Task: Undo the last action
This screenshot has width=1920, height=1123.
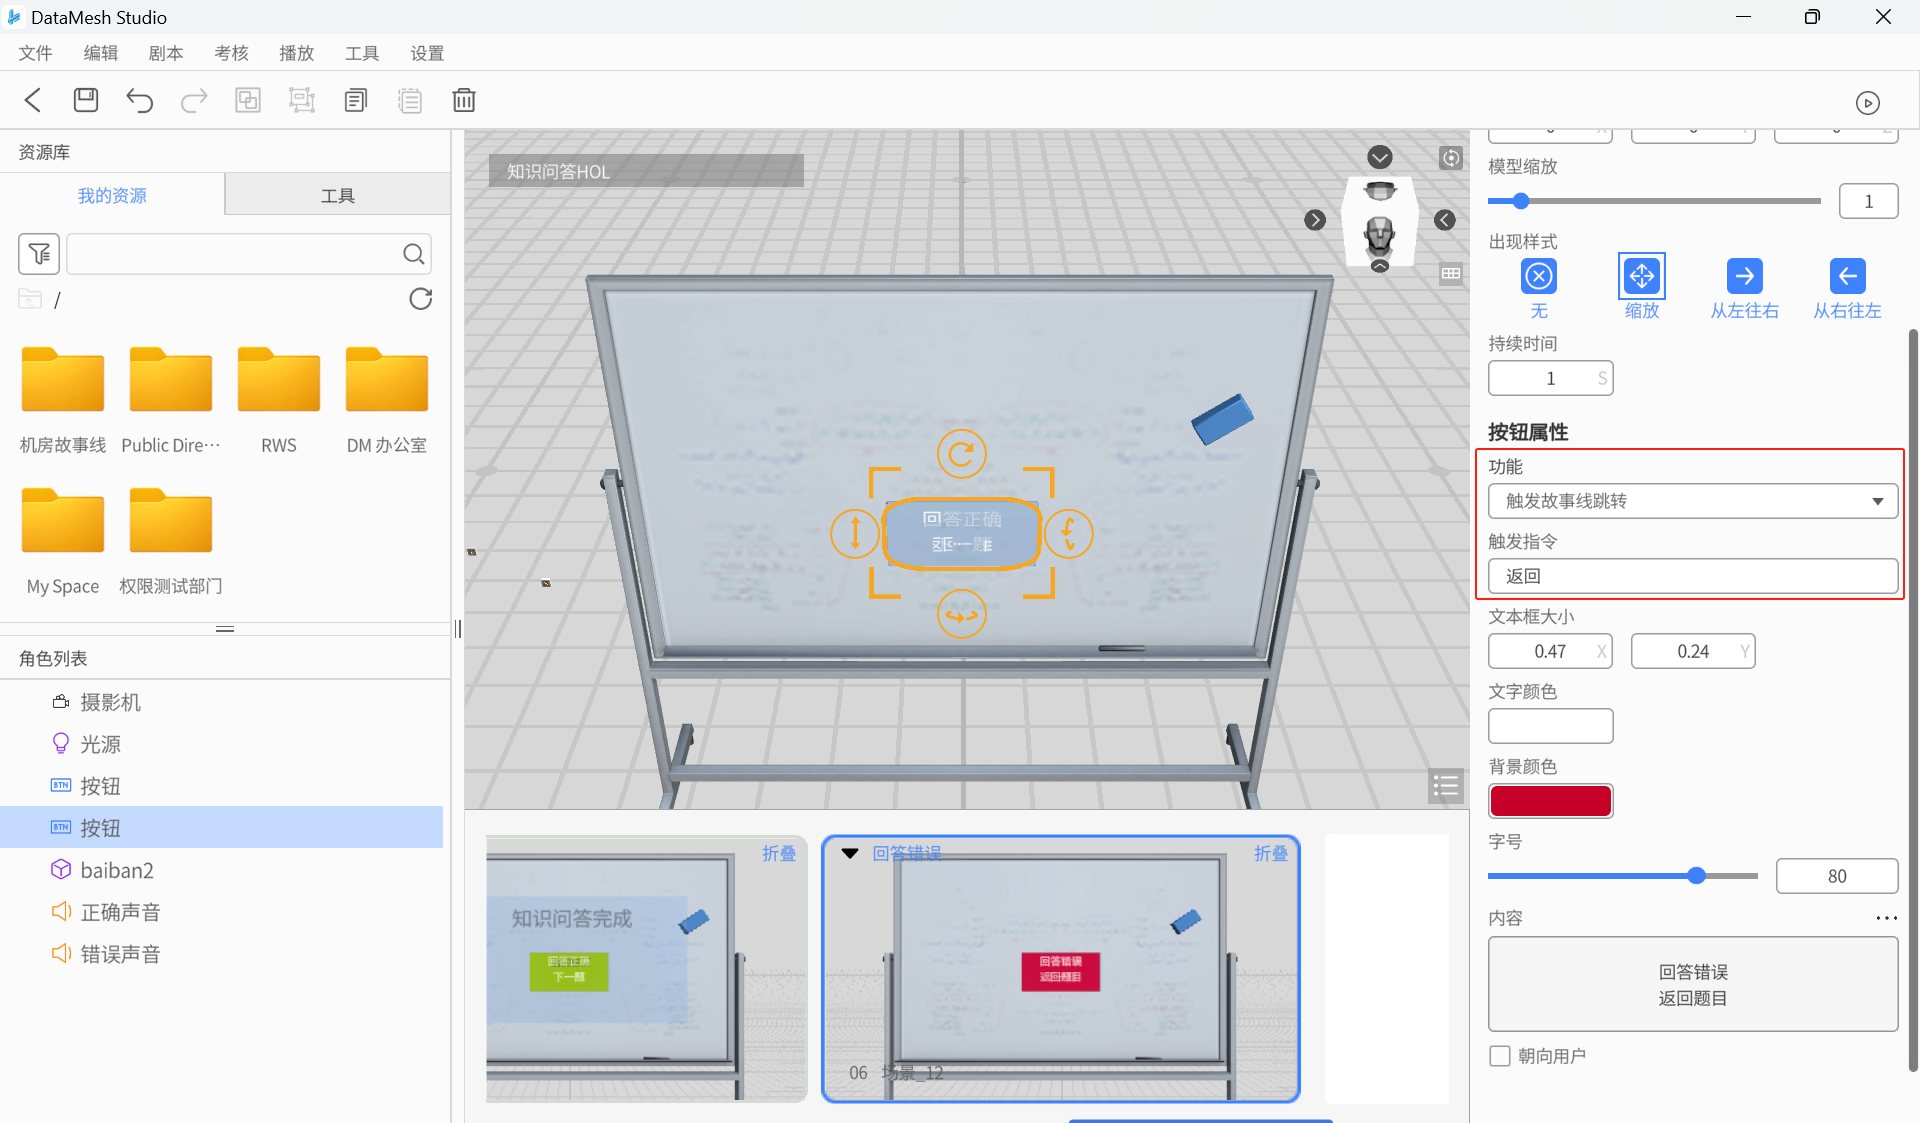Action: coord(140,100)
